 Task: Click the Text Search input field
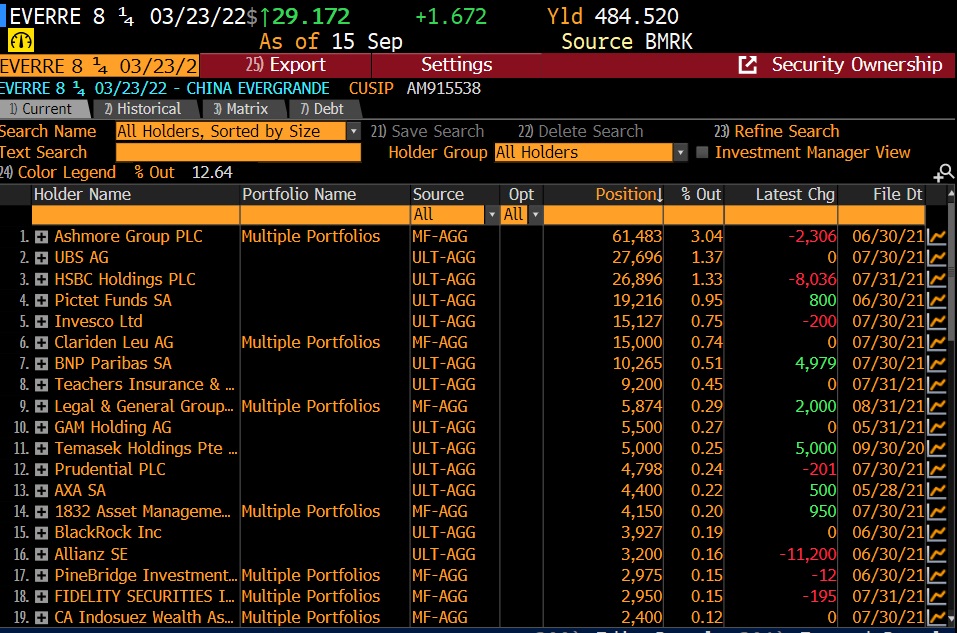coord(238,153)
